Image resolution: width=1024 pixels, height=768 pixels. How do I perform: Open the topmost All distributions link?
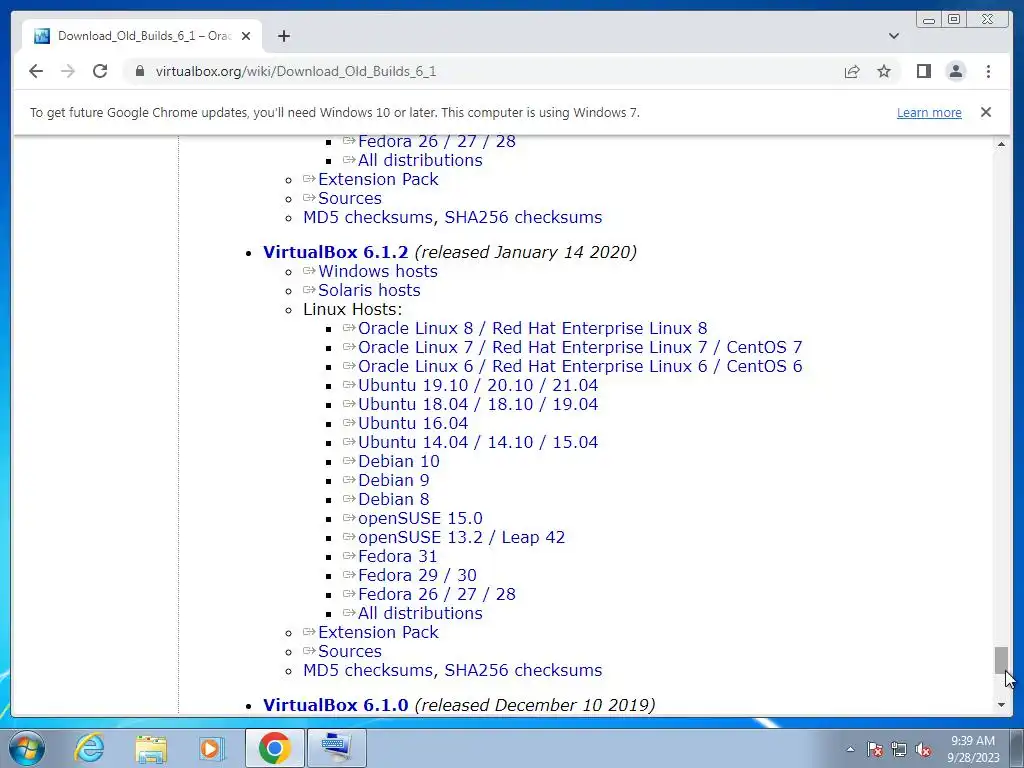pyautogui.click(x=421, y=160)
